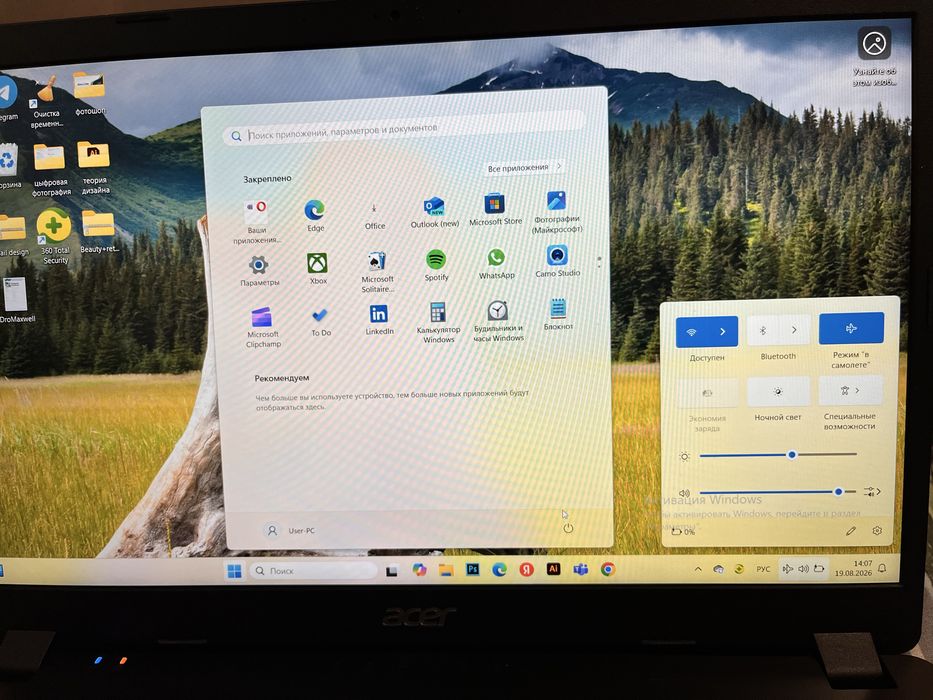Open Edge from the taskbar
This screenshot has height=700, width=933.
(499, 569)
